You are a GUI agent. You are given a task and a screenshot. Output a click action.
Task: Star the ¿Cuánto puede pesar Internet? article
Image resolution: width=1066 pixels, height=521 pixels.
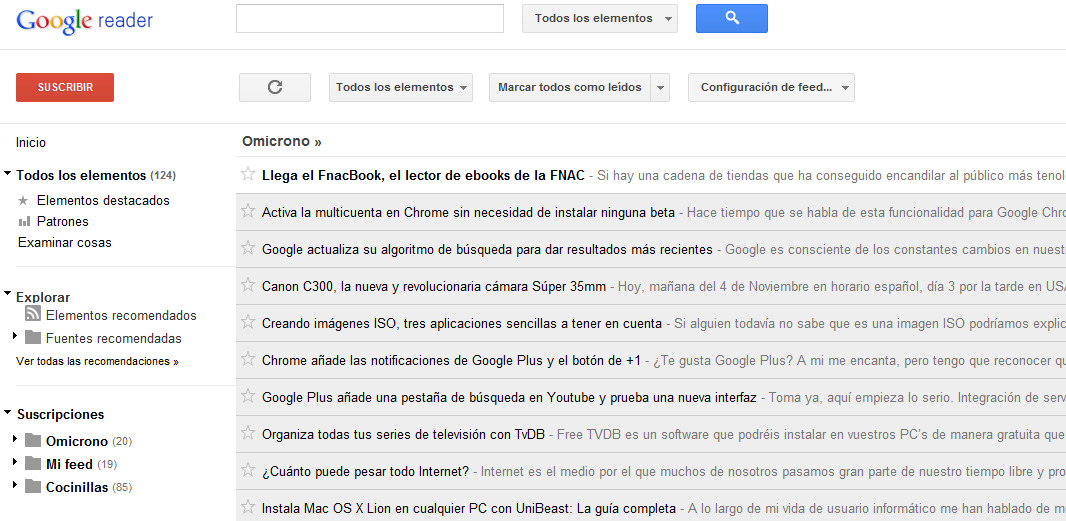[x=248, y=469]
